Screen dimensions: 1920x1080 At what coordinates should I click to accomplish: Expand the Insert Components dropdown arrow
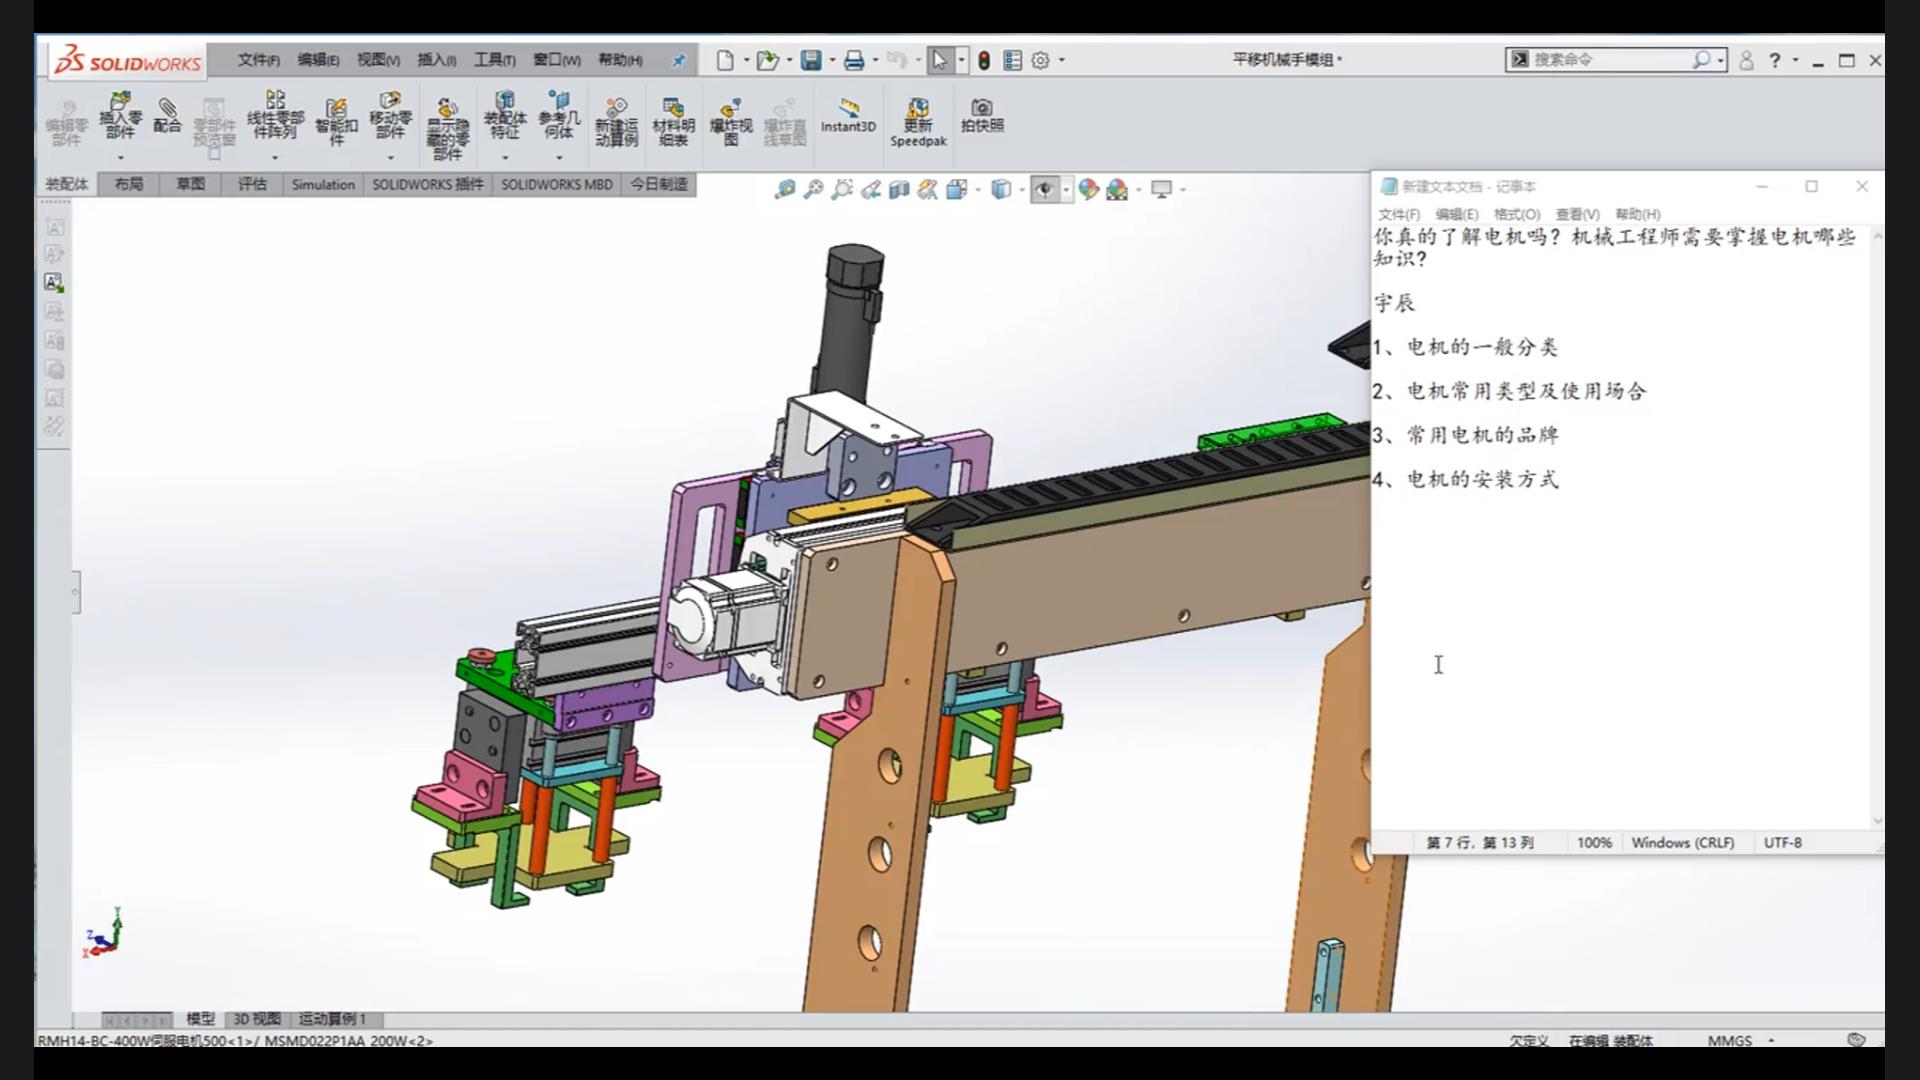pos(121,157)
